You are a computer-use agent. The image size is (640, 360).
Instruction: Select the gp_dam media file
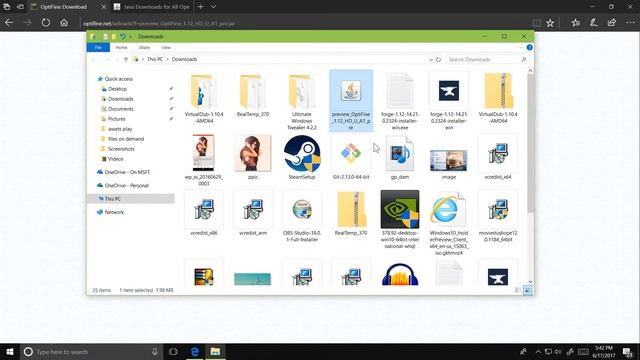point(400,158)
